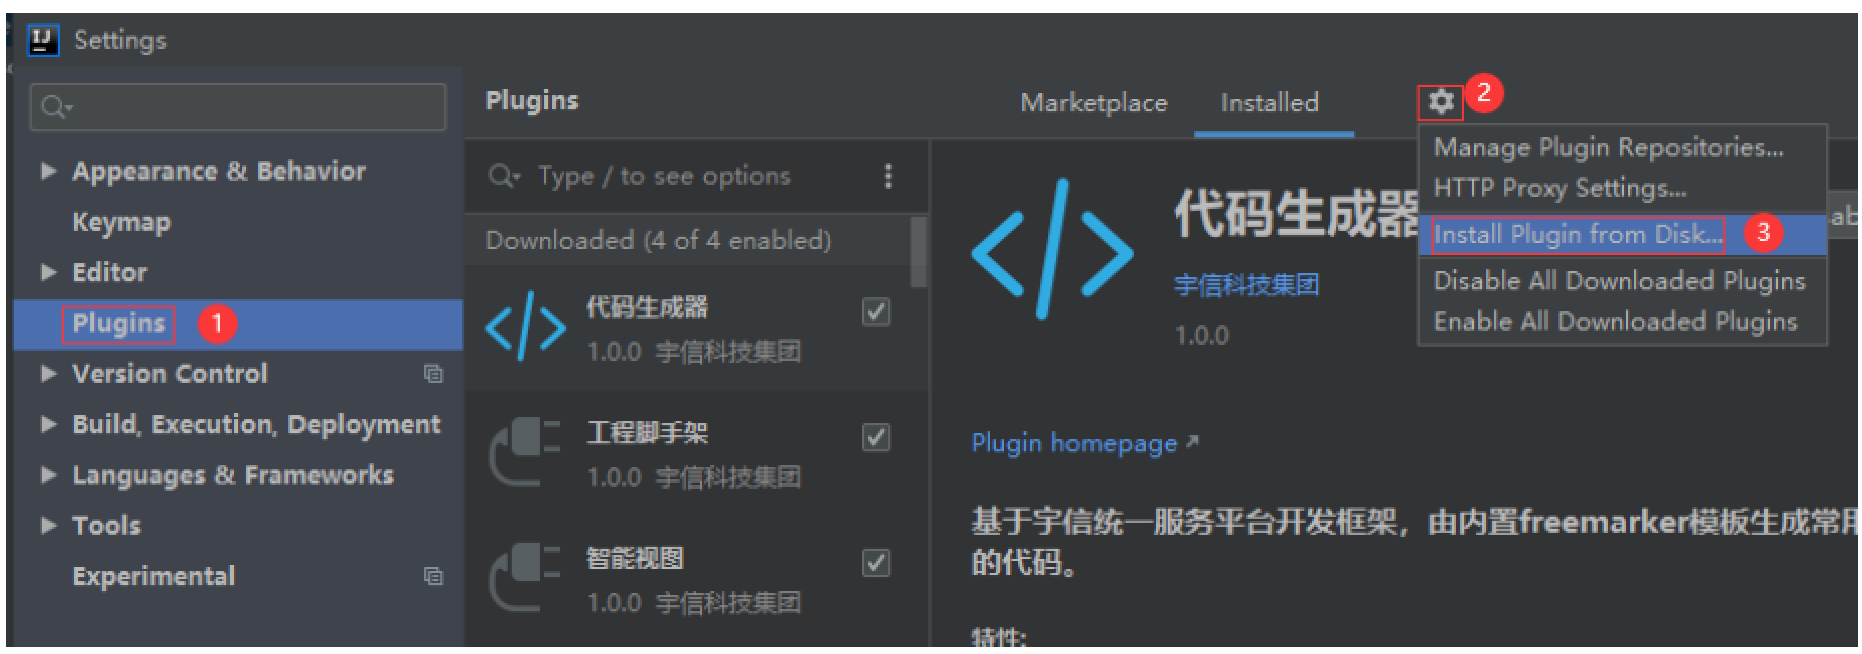Choose Install Plugin from Disk menu item

[x=1577, y=235]
